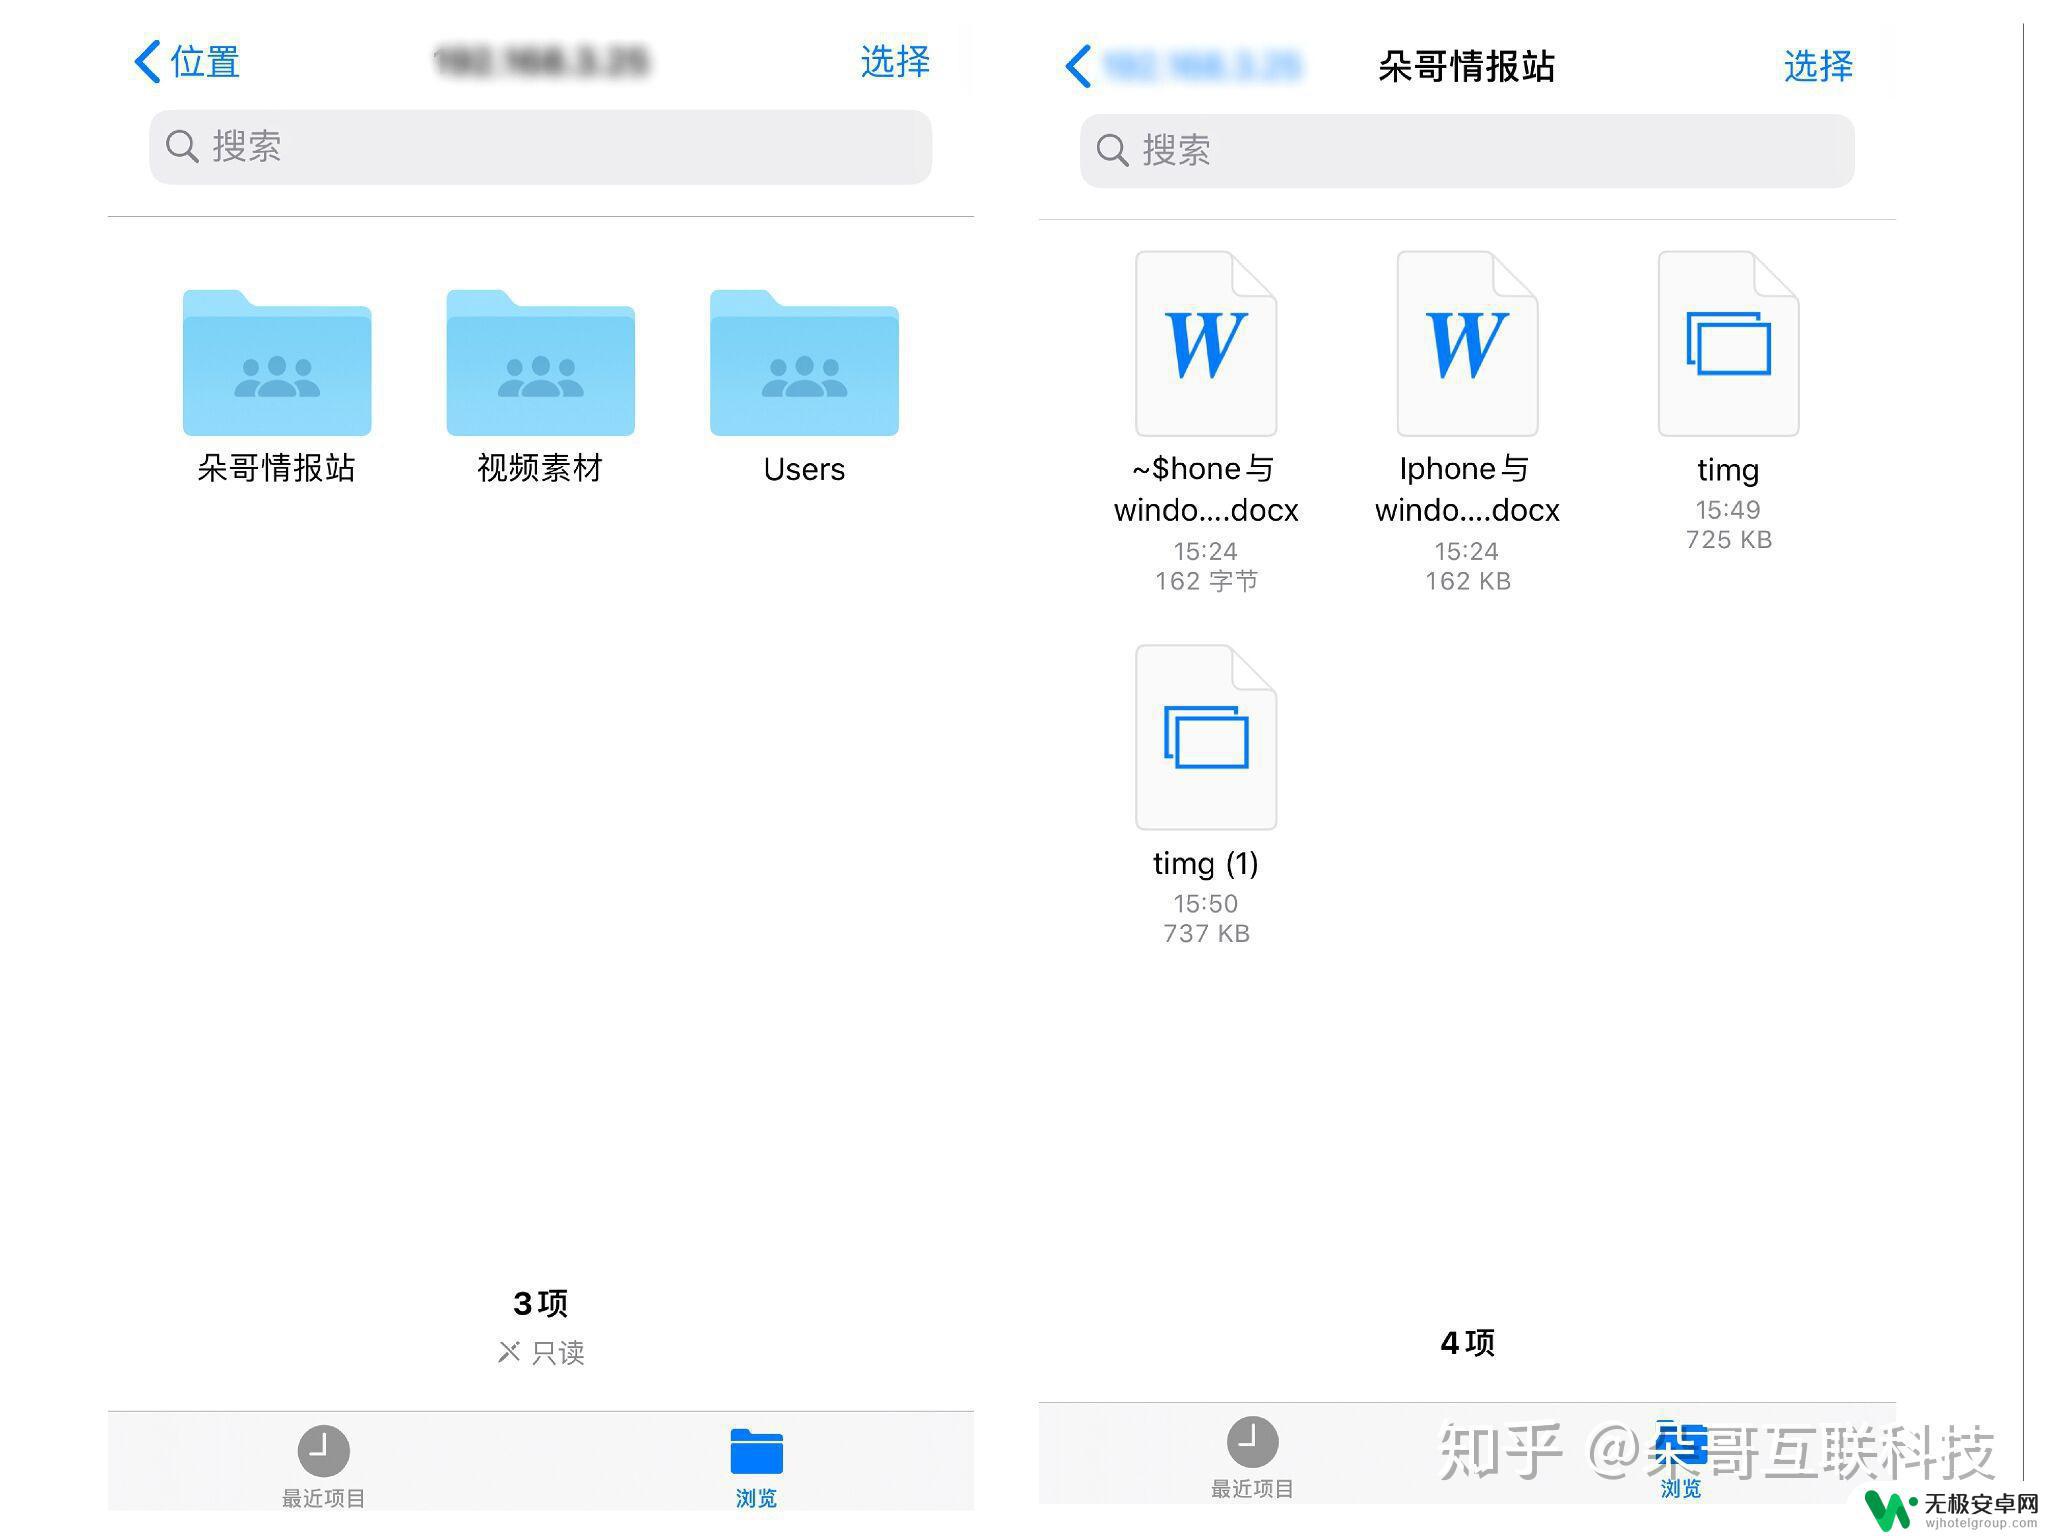Viewport: 2048px width, 1536px height.
Task: Click the magnifier icon in right search bar
Action: tap(1112, 150)
